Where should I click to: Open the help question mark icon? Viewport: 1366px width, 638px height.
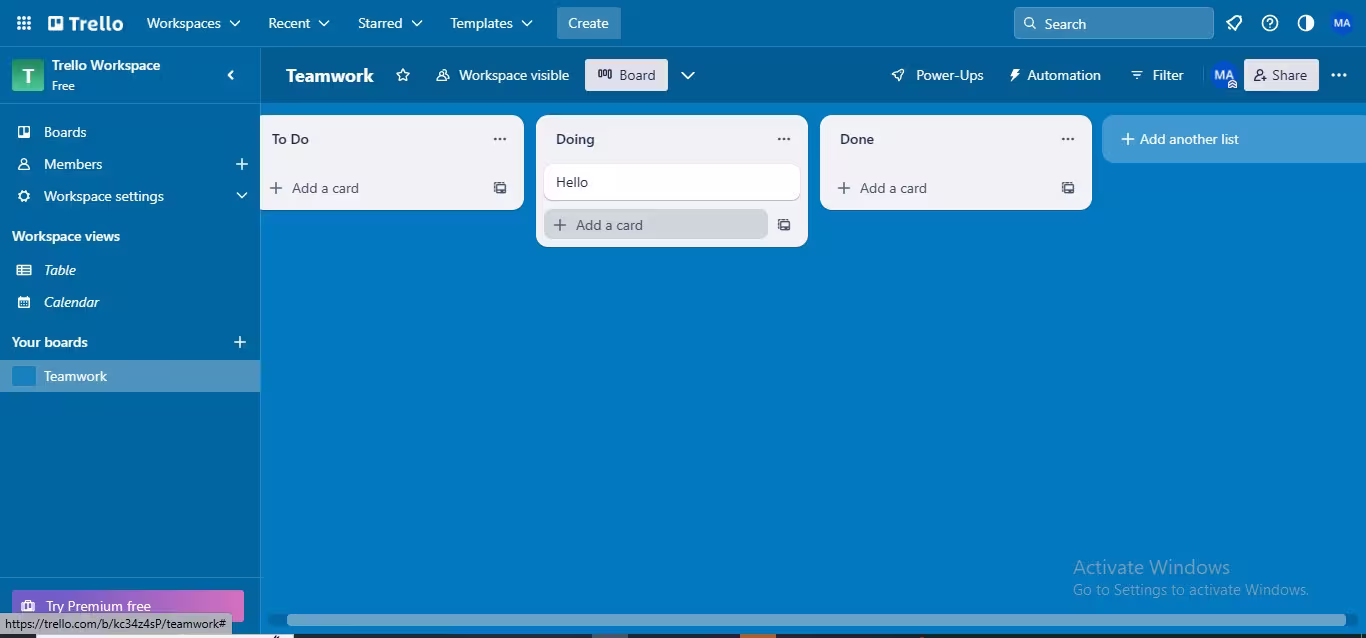(1270, 23)
